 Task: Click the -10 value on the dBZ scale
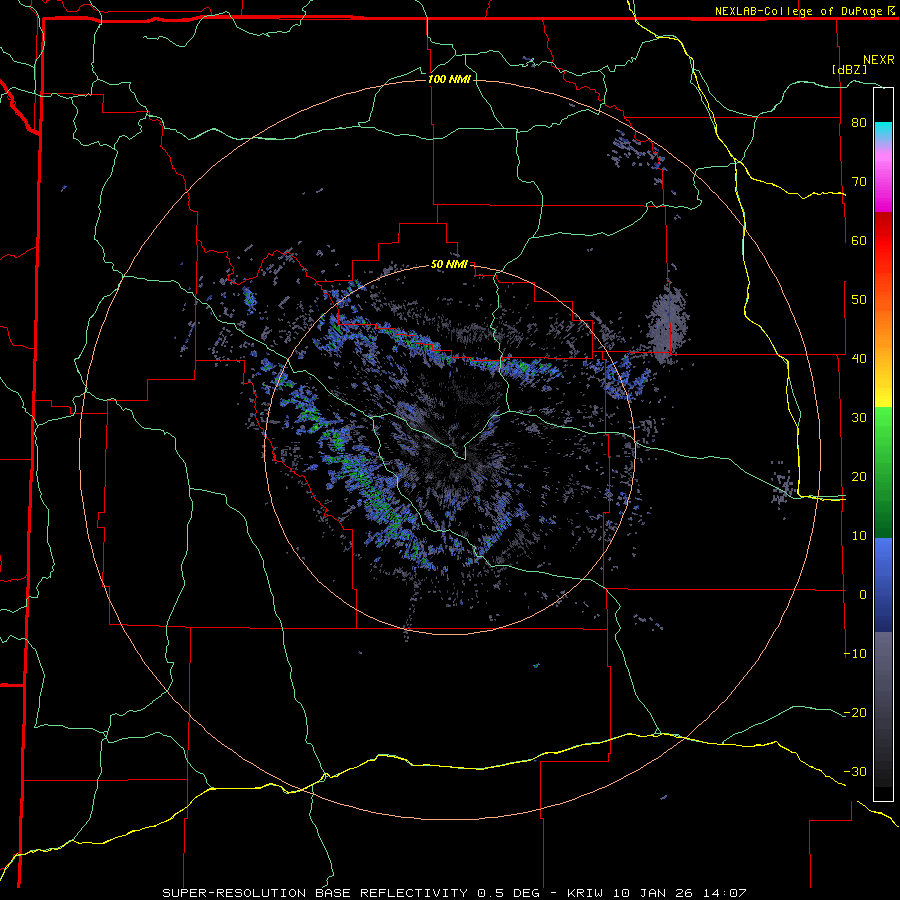(x=855, y=654)
